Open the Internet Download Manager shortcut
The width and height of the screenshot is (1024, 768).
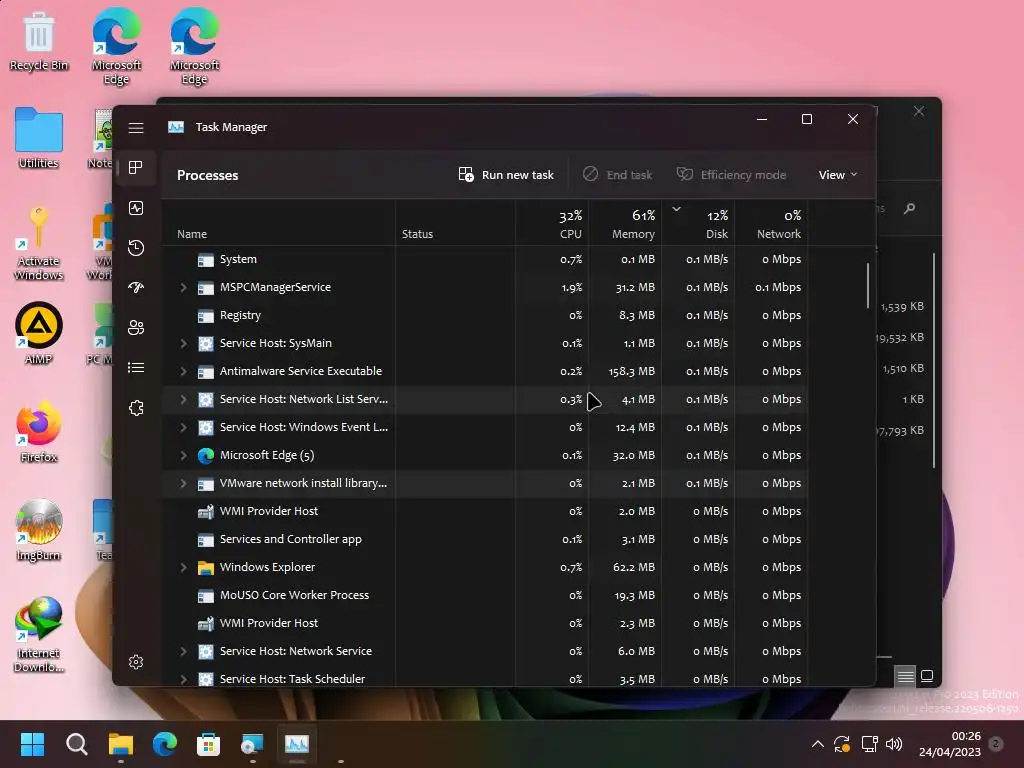[39, 634]
